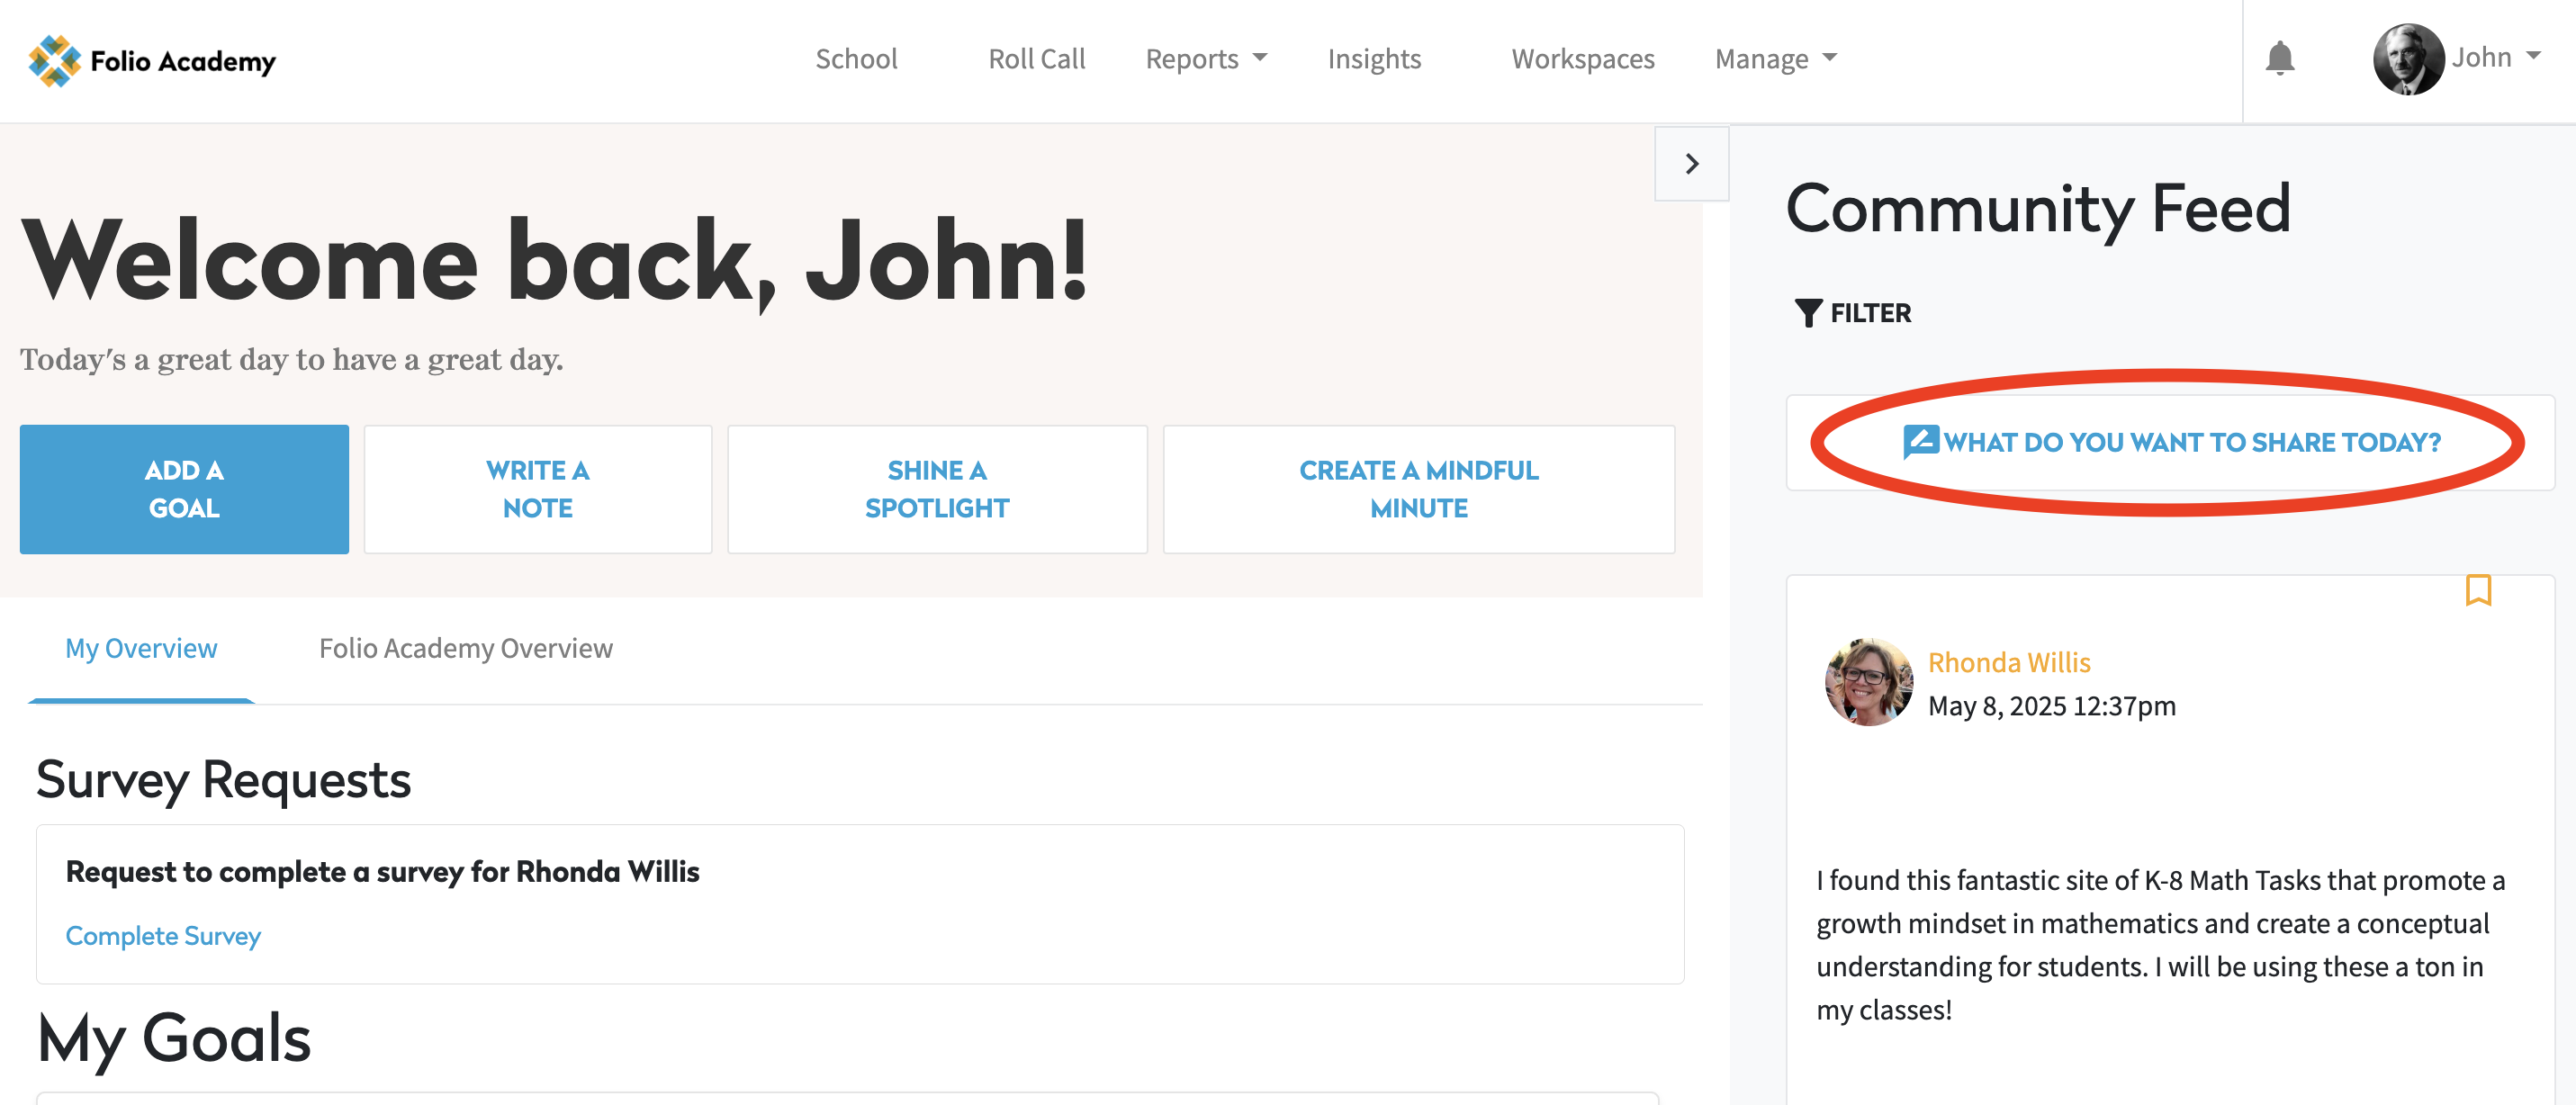Bookmark Rhonda Willis's post
2576x1105 pixels.
[2477, 590]
